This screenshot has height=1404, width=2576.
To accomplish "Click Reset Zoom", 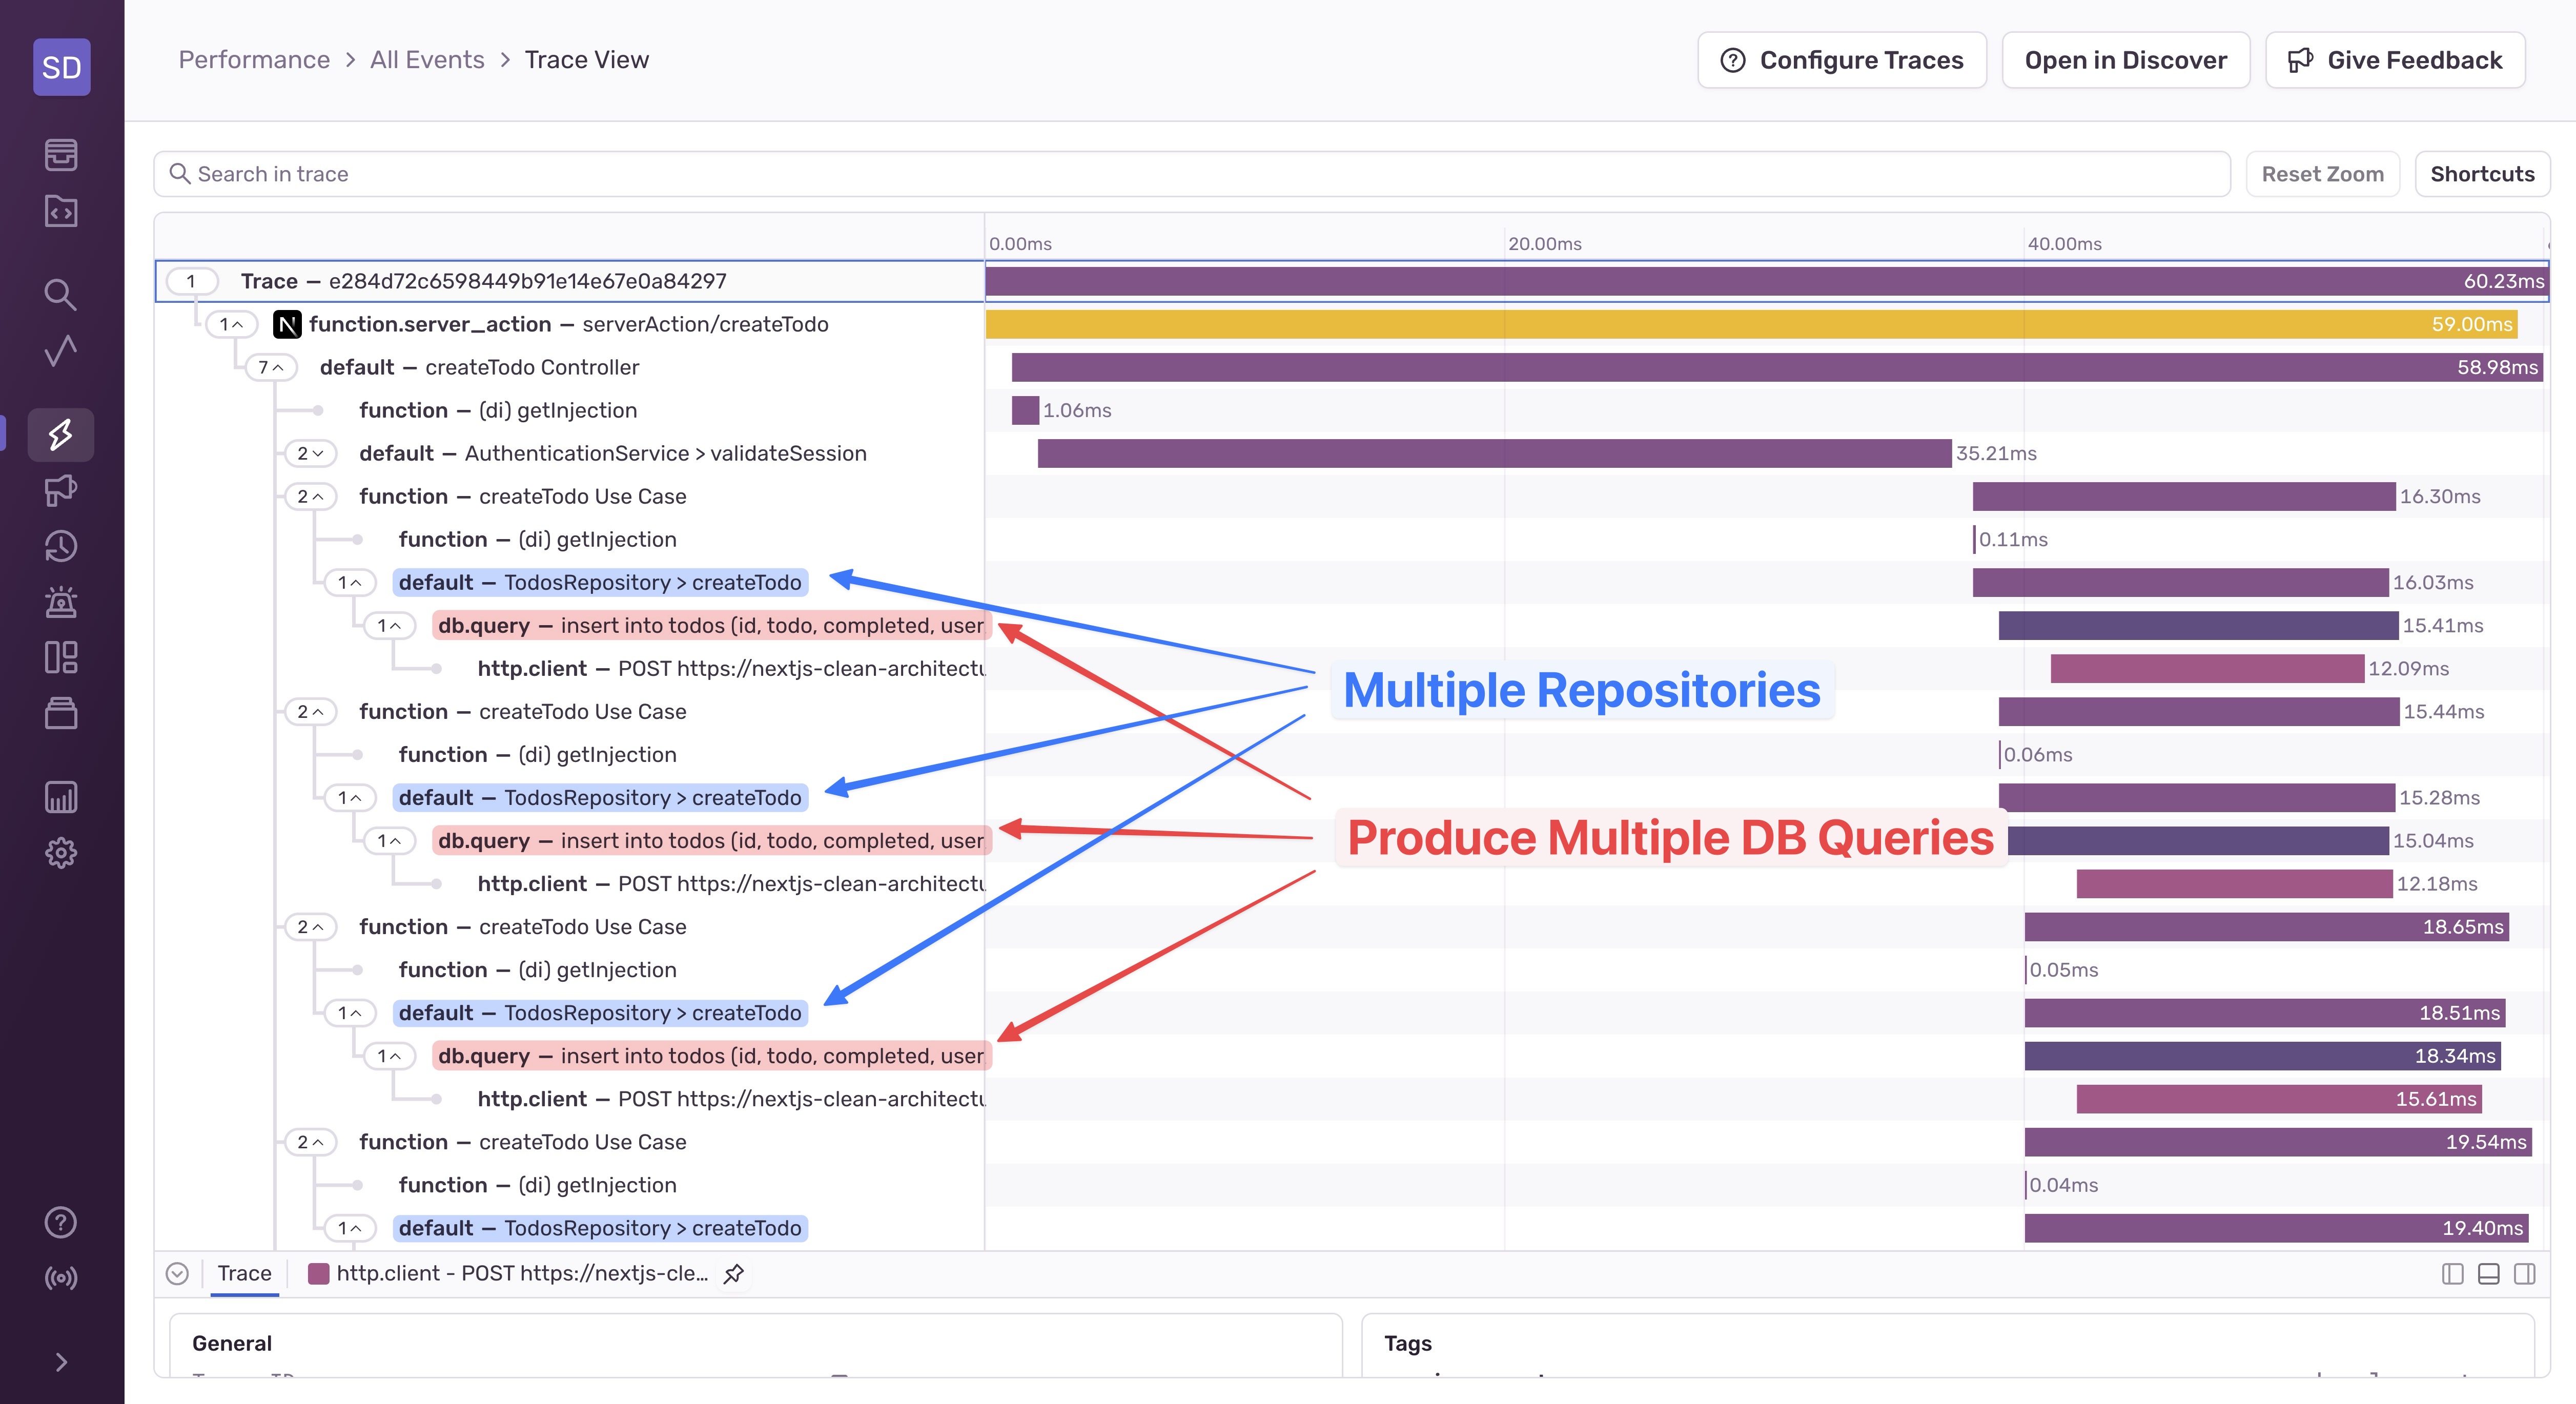I will 2322,174.
